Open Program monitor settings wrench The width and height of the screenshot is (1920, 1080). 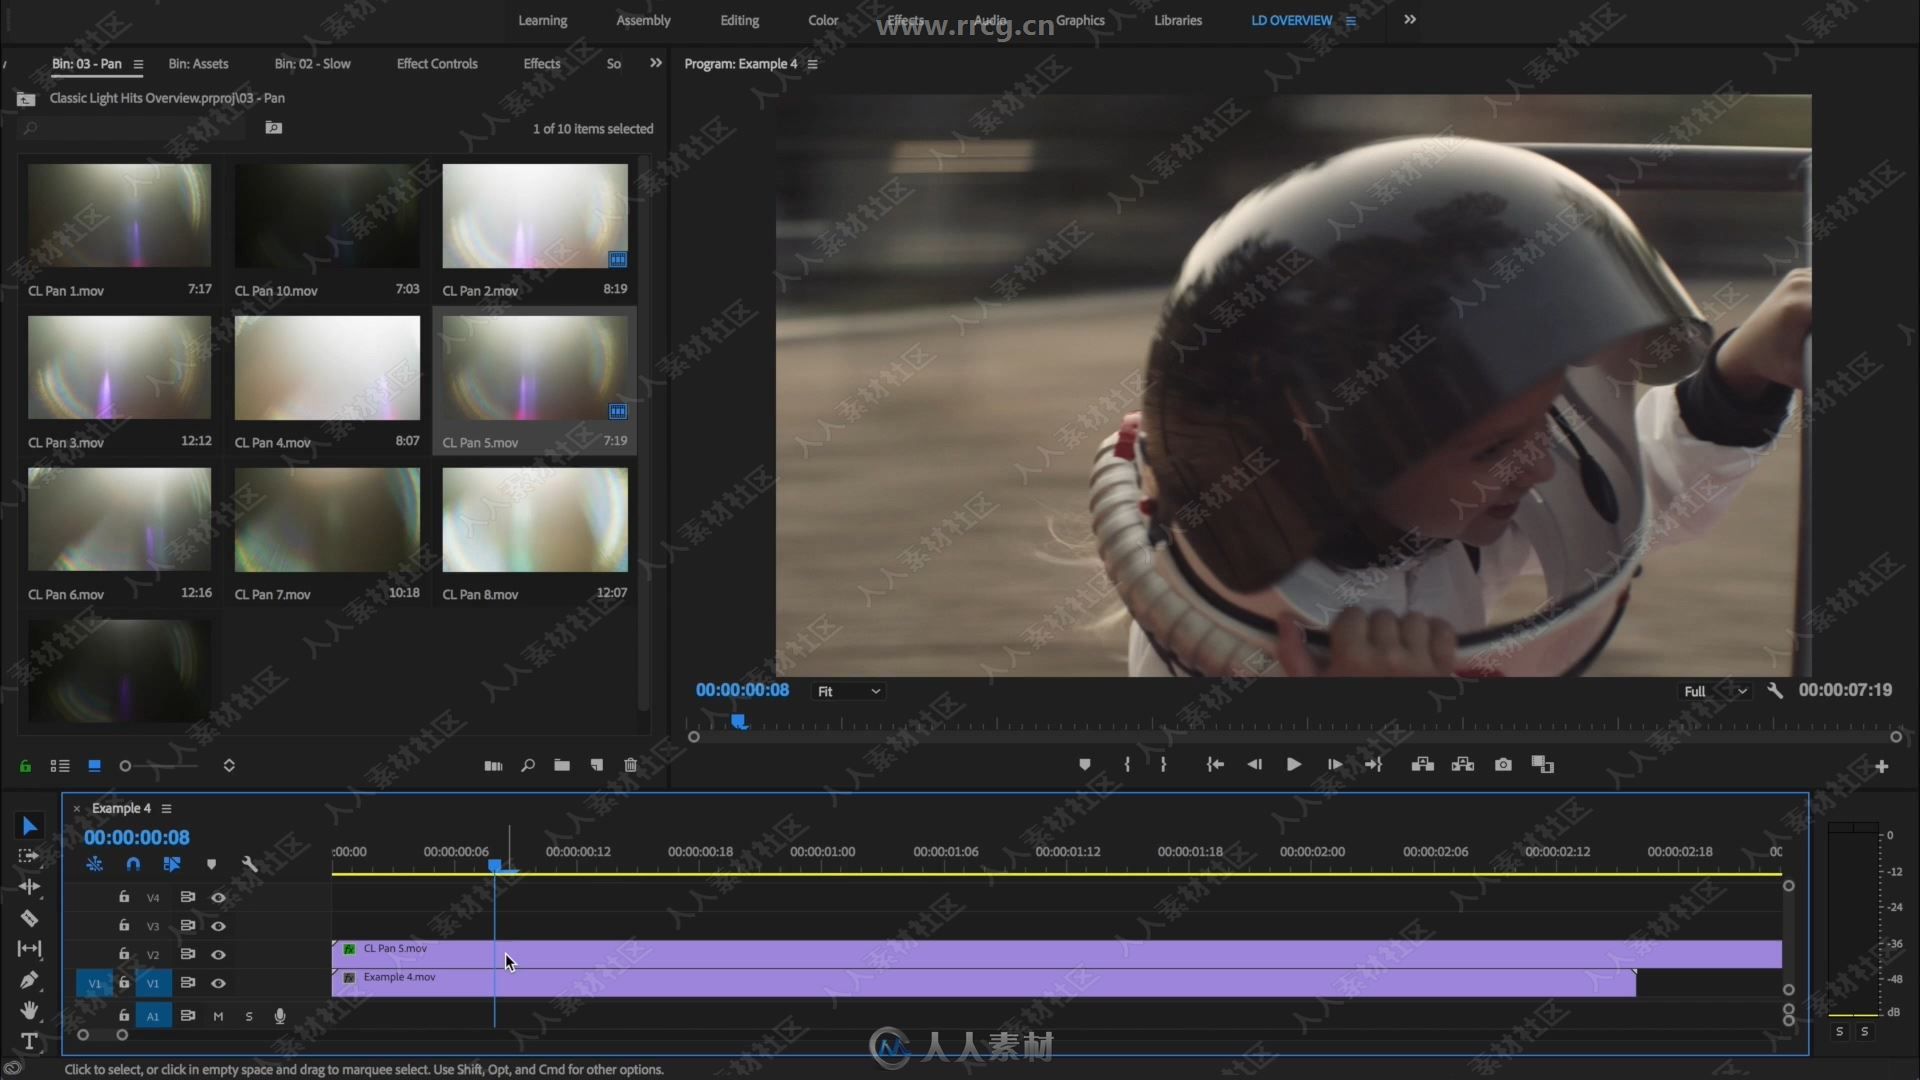coord(1775,690)
